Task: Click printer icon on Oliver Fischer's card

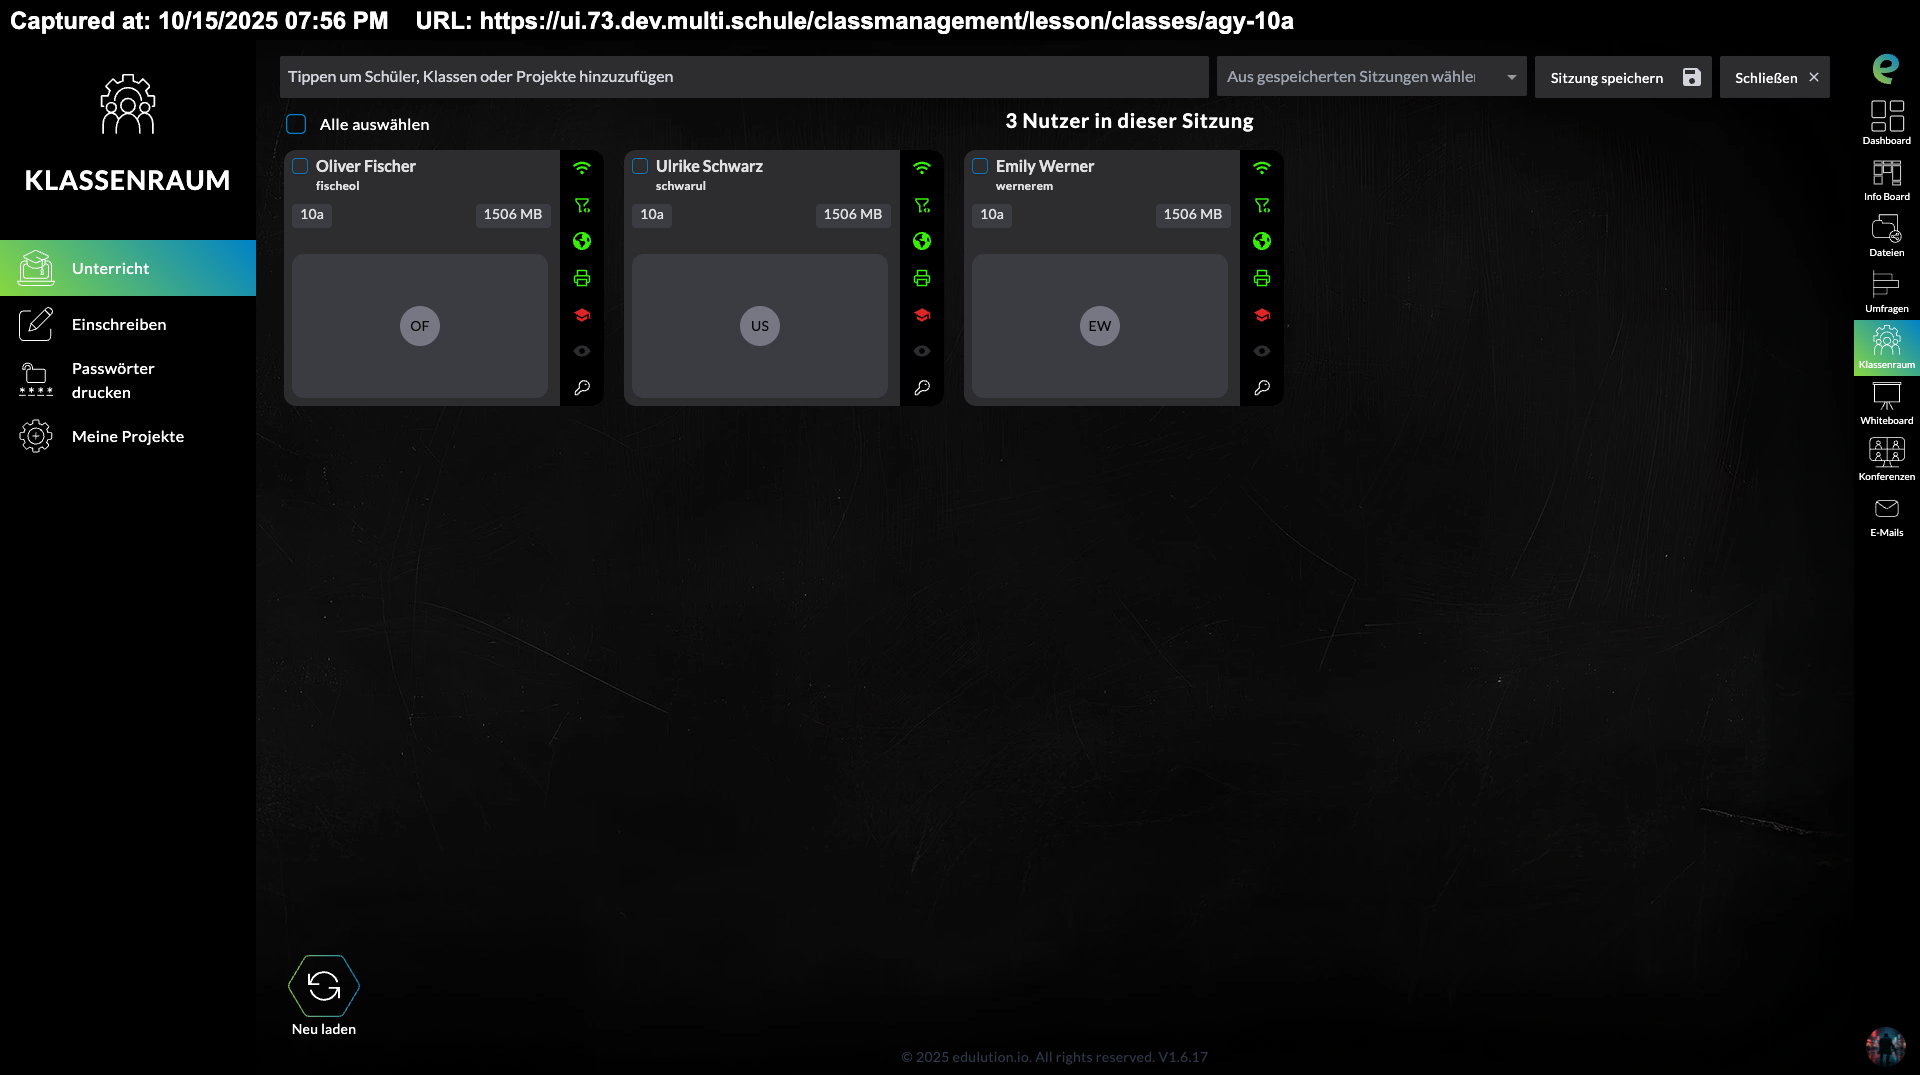Action: tap(582, 278)
